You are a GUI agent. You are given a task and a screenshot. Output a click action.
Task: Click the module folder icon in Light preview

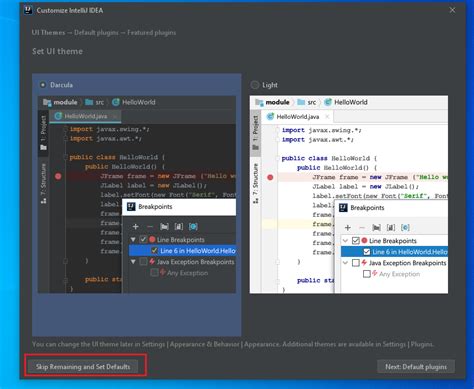point(259,102)
